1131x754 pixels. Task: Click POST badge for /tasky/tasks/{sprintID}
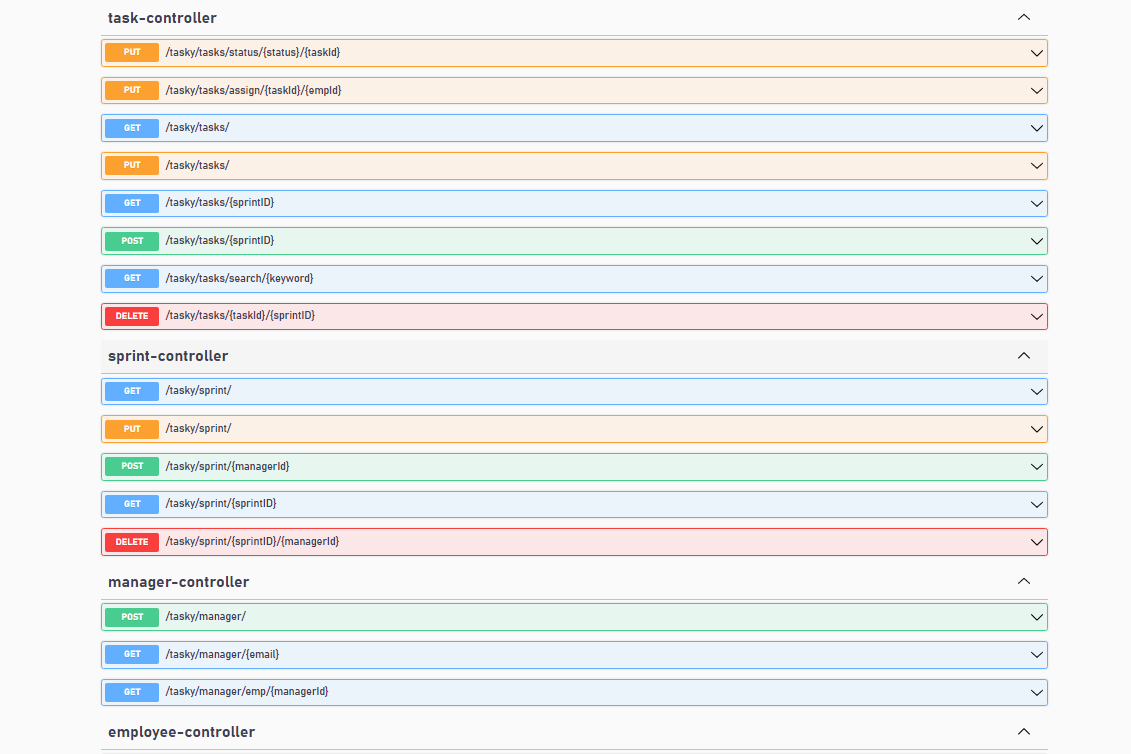coord(132,241)
